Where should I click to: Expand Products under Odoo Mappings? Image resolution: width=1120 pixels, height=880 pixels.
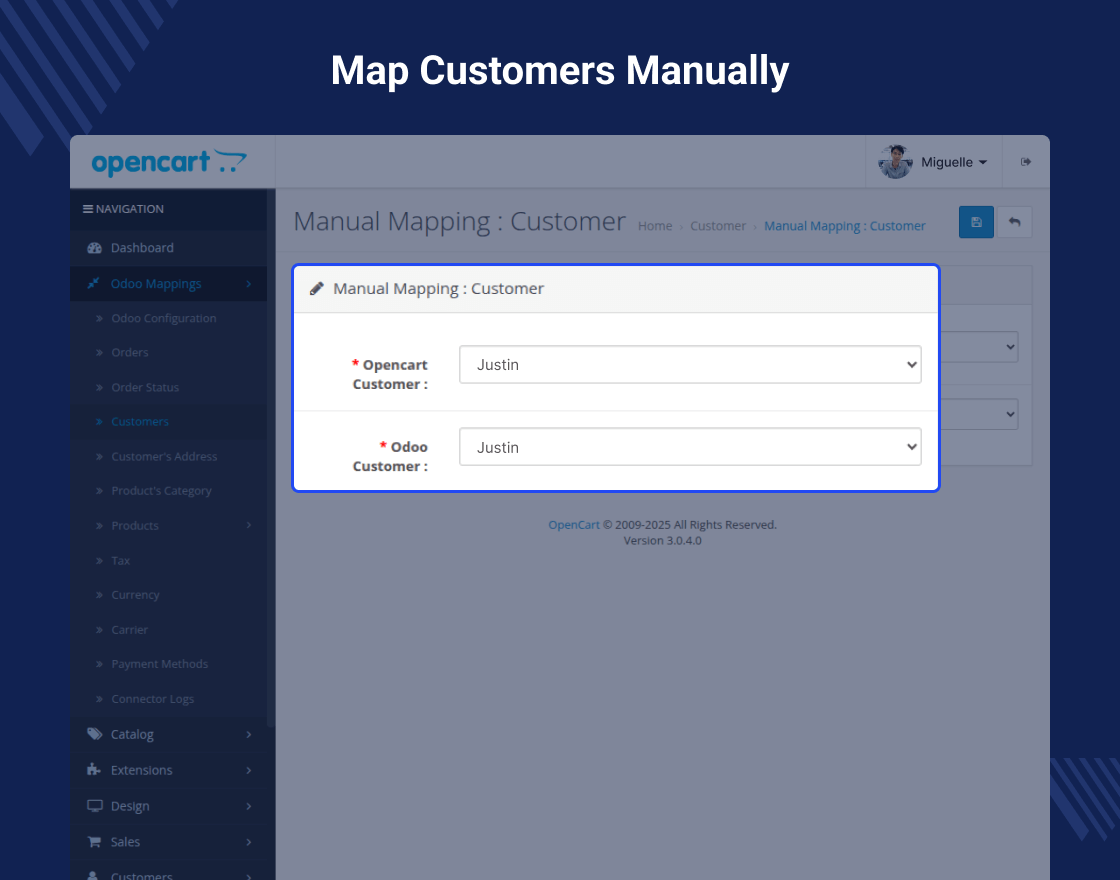click(169, 526)
